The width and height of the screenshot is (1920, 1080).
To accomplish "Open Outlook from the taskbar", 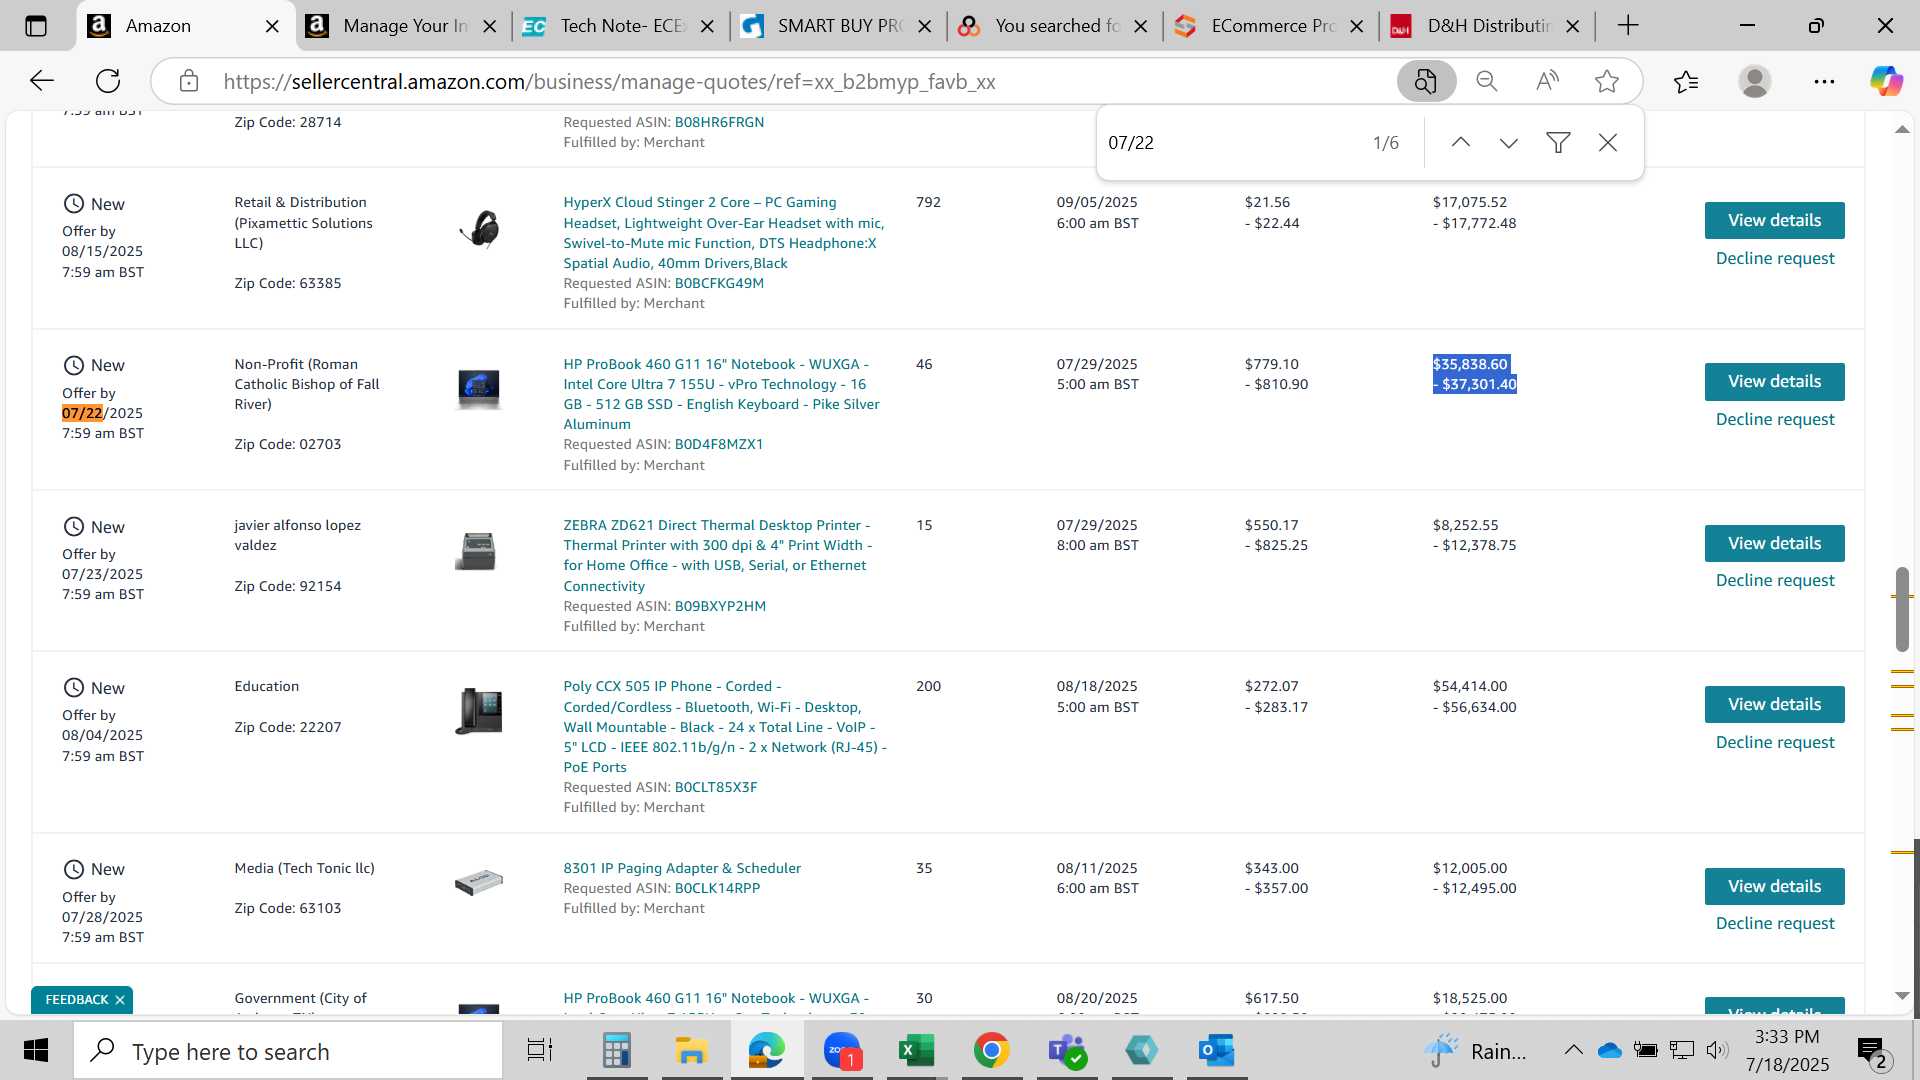I will 1216,1051.
